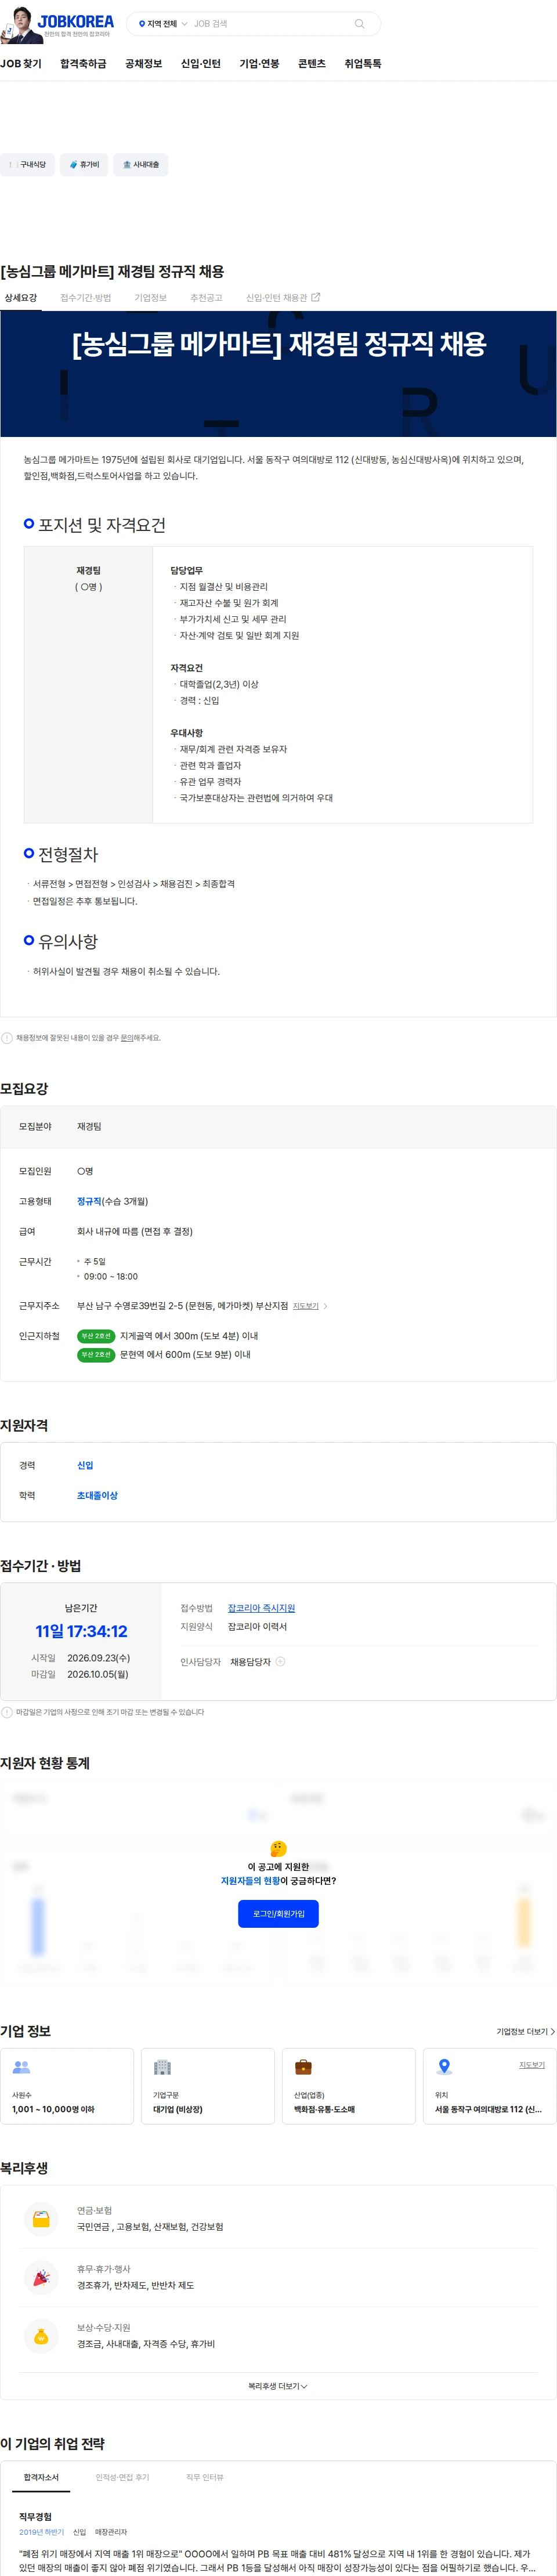Click the 신입 career requirement link

coord(85,1465)
